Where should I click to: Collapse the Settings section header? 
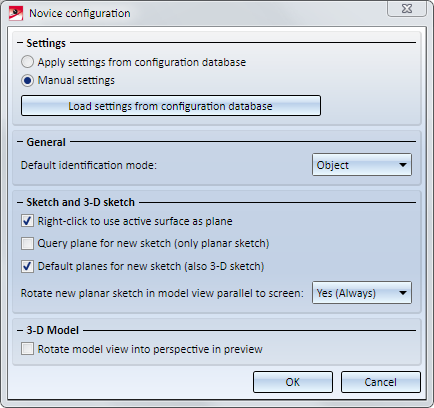tap(20, 43)
